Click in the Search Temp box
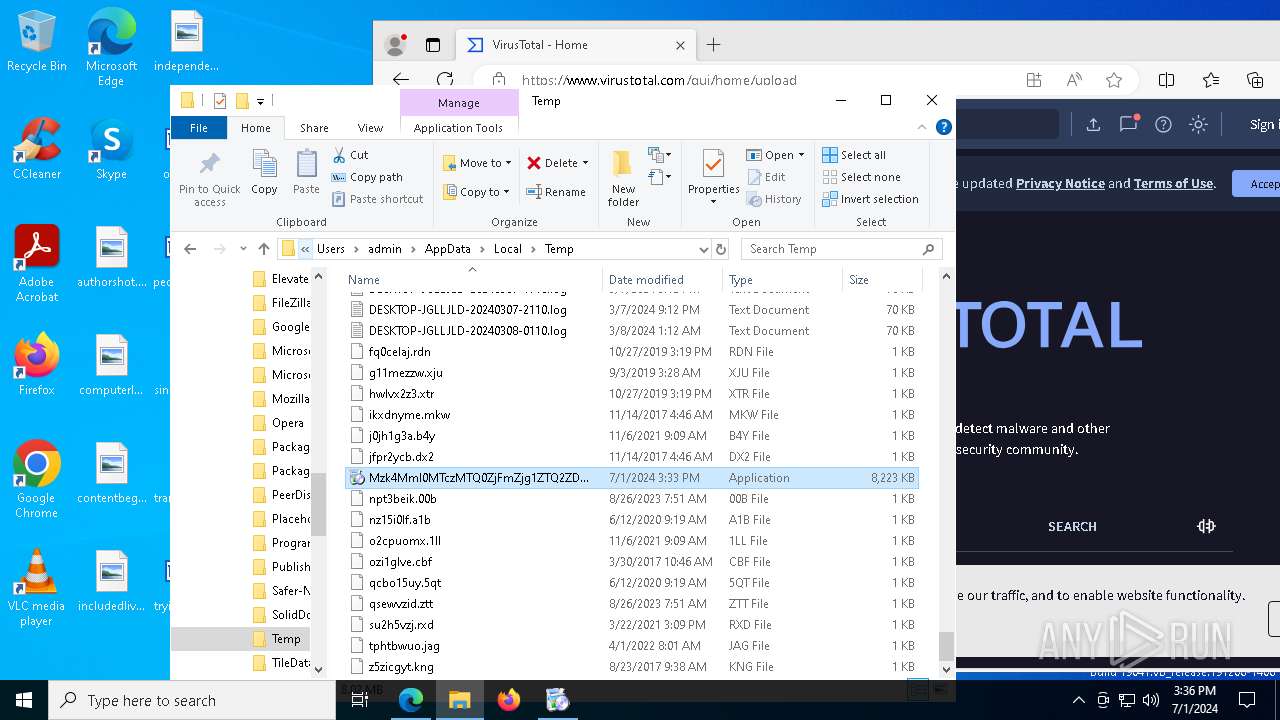 pos(842,249)
